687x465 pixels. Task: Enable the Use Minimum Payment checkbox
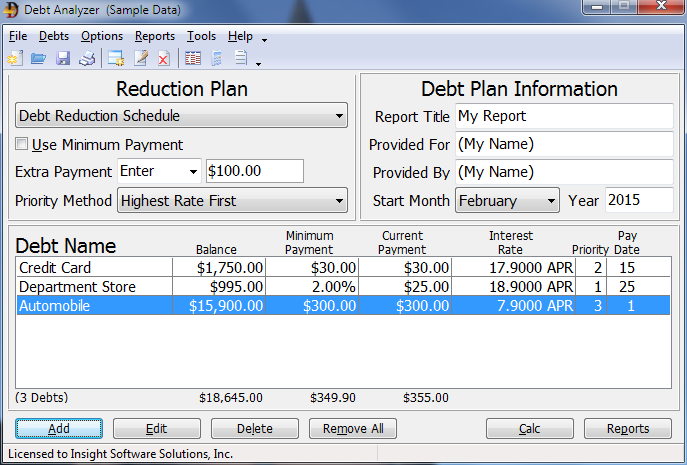(22, 145)
